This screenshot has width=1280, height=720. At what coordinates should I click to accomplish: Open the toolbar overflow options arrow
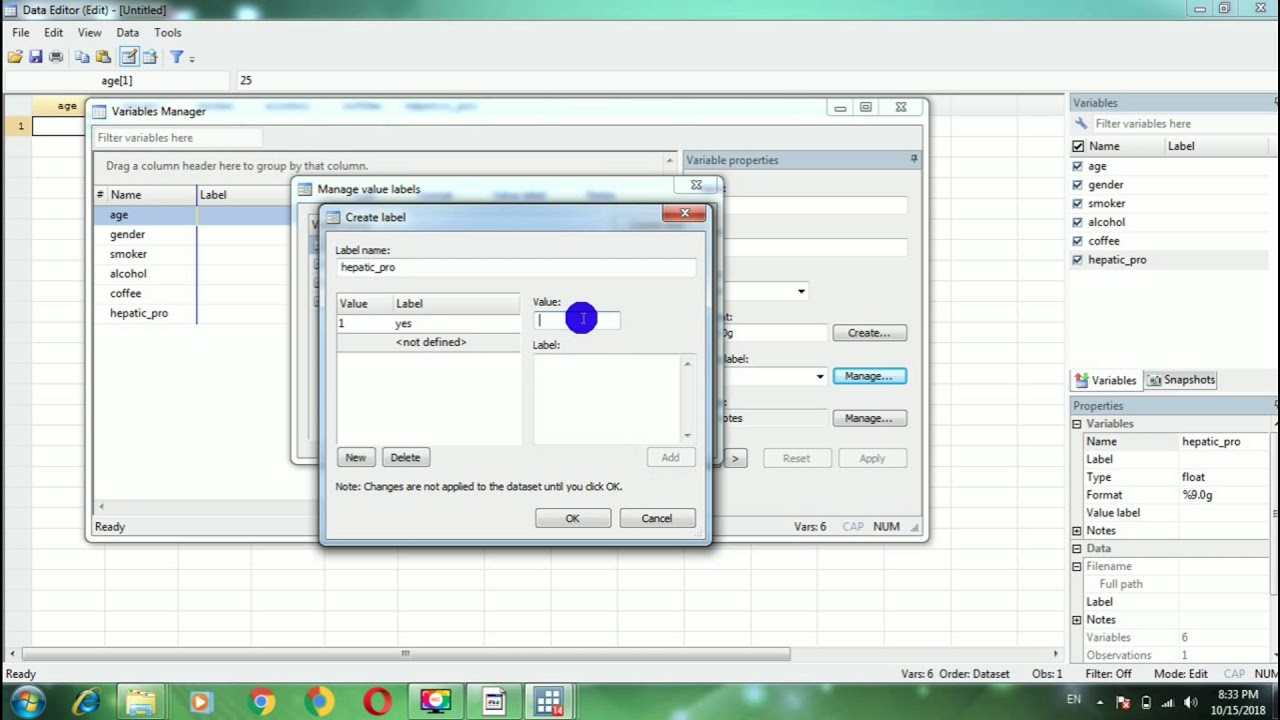(192, 58)
